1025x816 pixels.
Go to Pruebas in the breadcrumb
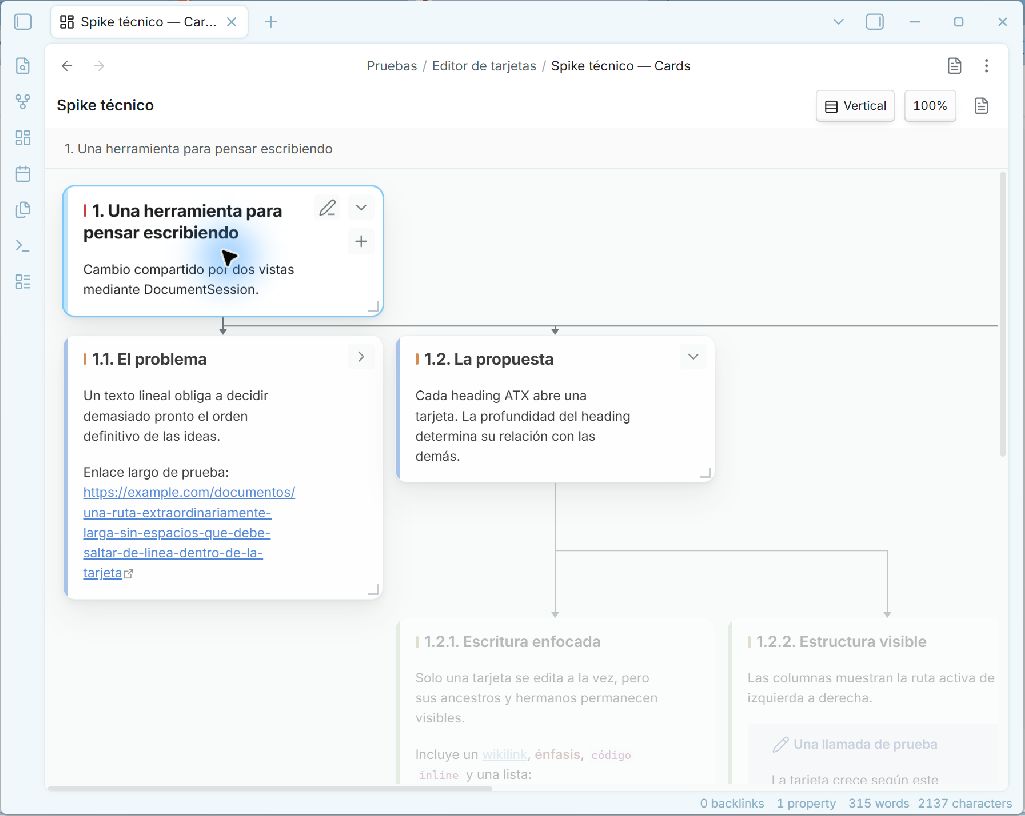(x=392, y=65)
